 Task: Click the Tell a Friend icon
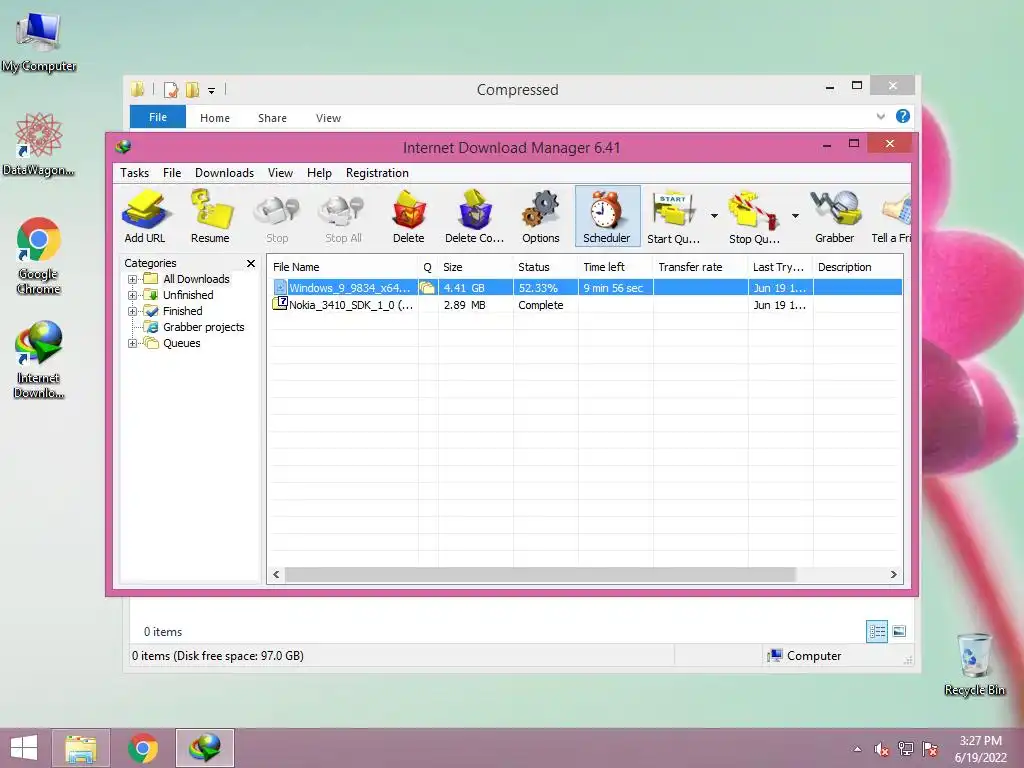(x=892, y=217)
